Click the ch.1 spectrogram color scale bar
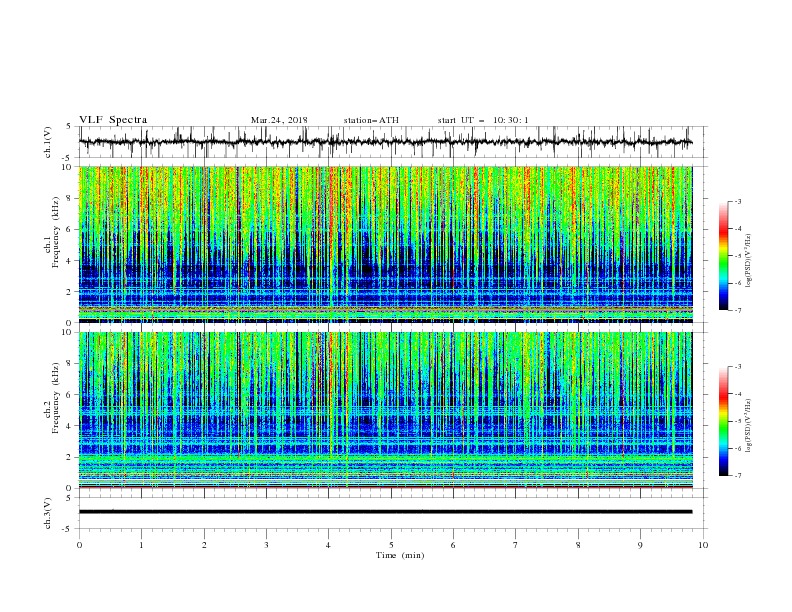 (x=723, y=255)
